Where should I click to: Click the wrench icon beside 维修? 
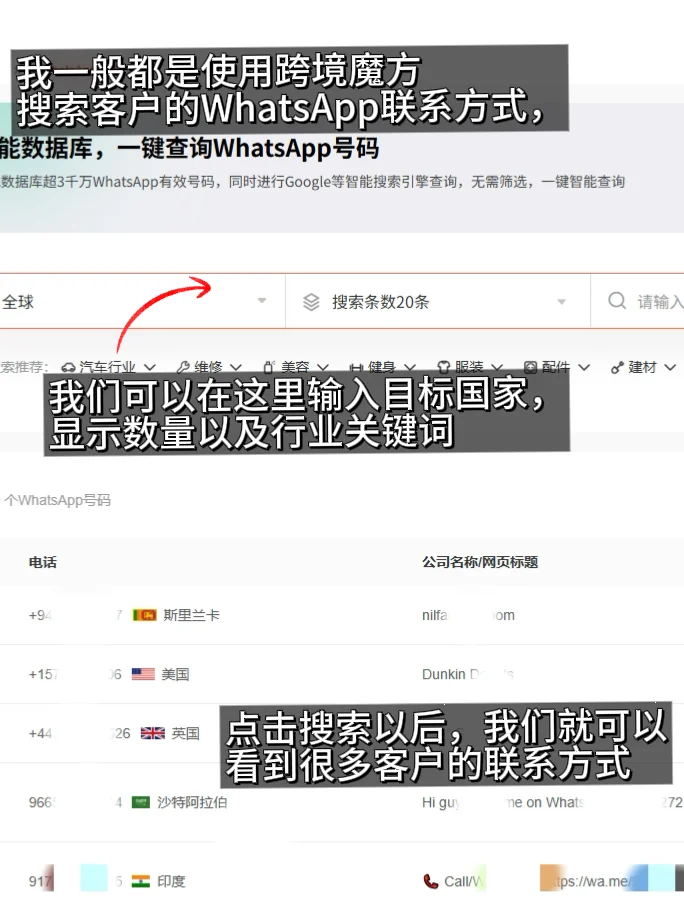pos(183,368)
